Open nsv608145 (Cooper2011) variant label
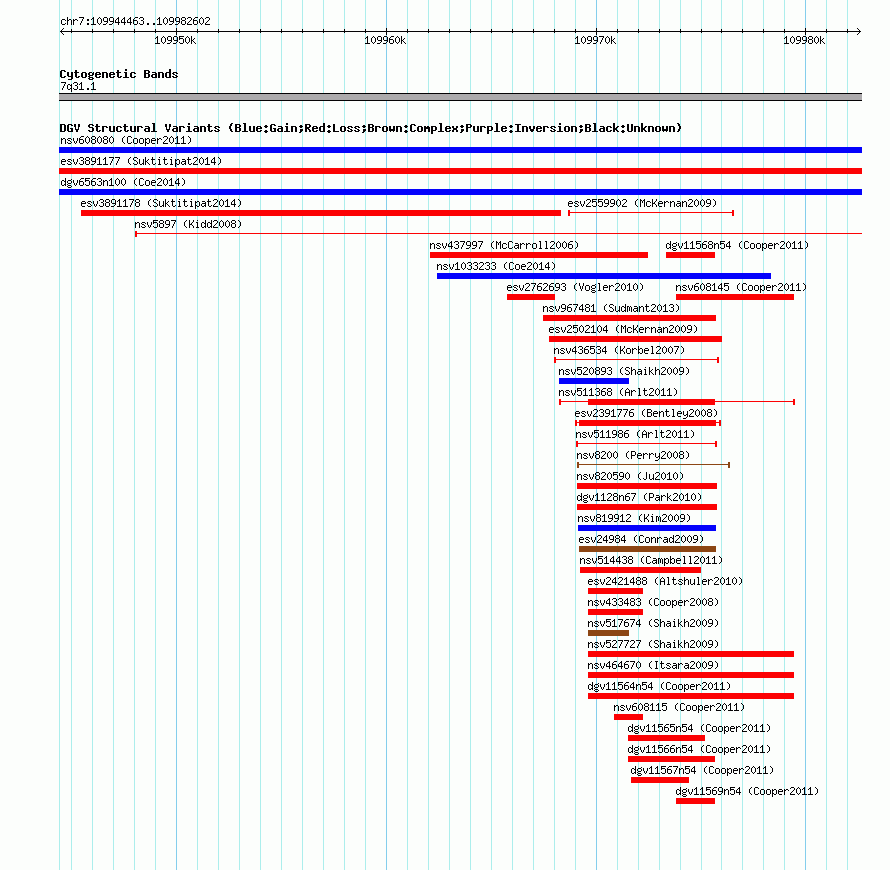The image size is (890, 870). point(741,287)
